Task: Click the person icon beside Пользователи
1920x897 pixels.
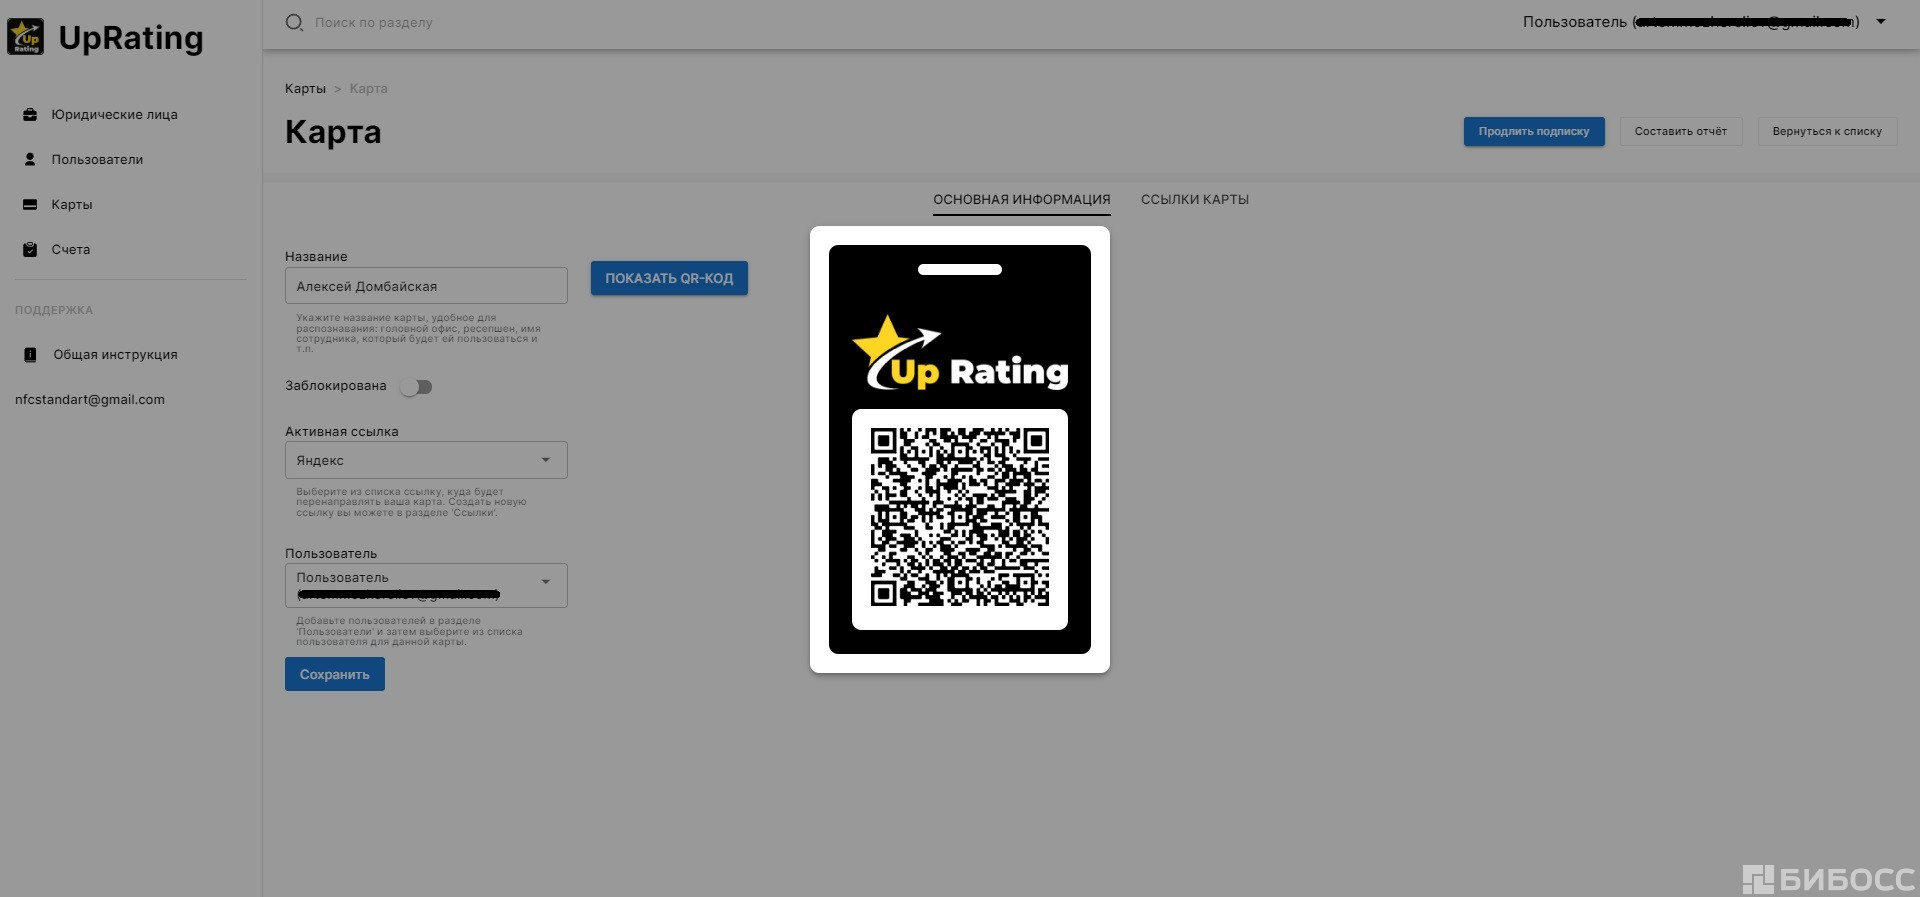Action: [30, 160]
